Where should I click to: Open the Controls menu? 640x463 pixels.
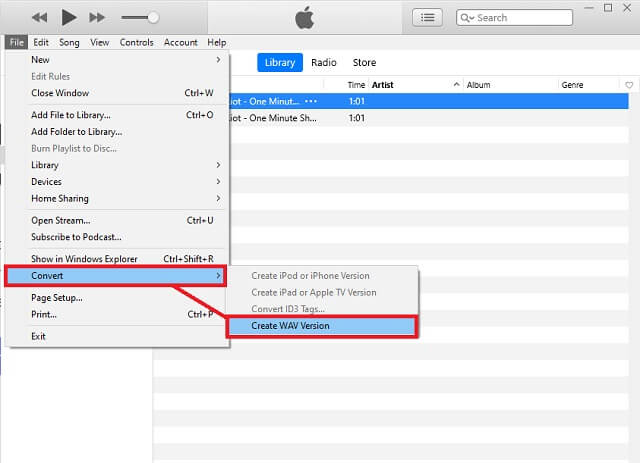pyautogui.click(x=136, y=42)
